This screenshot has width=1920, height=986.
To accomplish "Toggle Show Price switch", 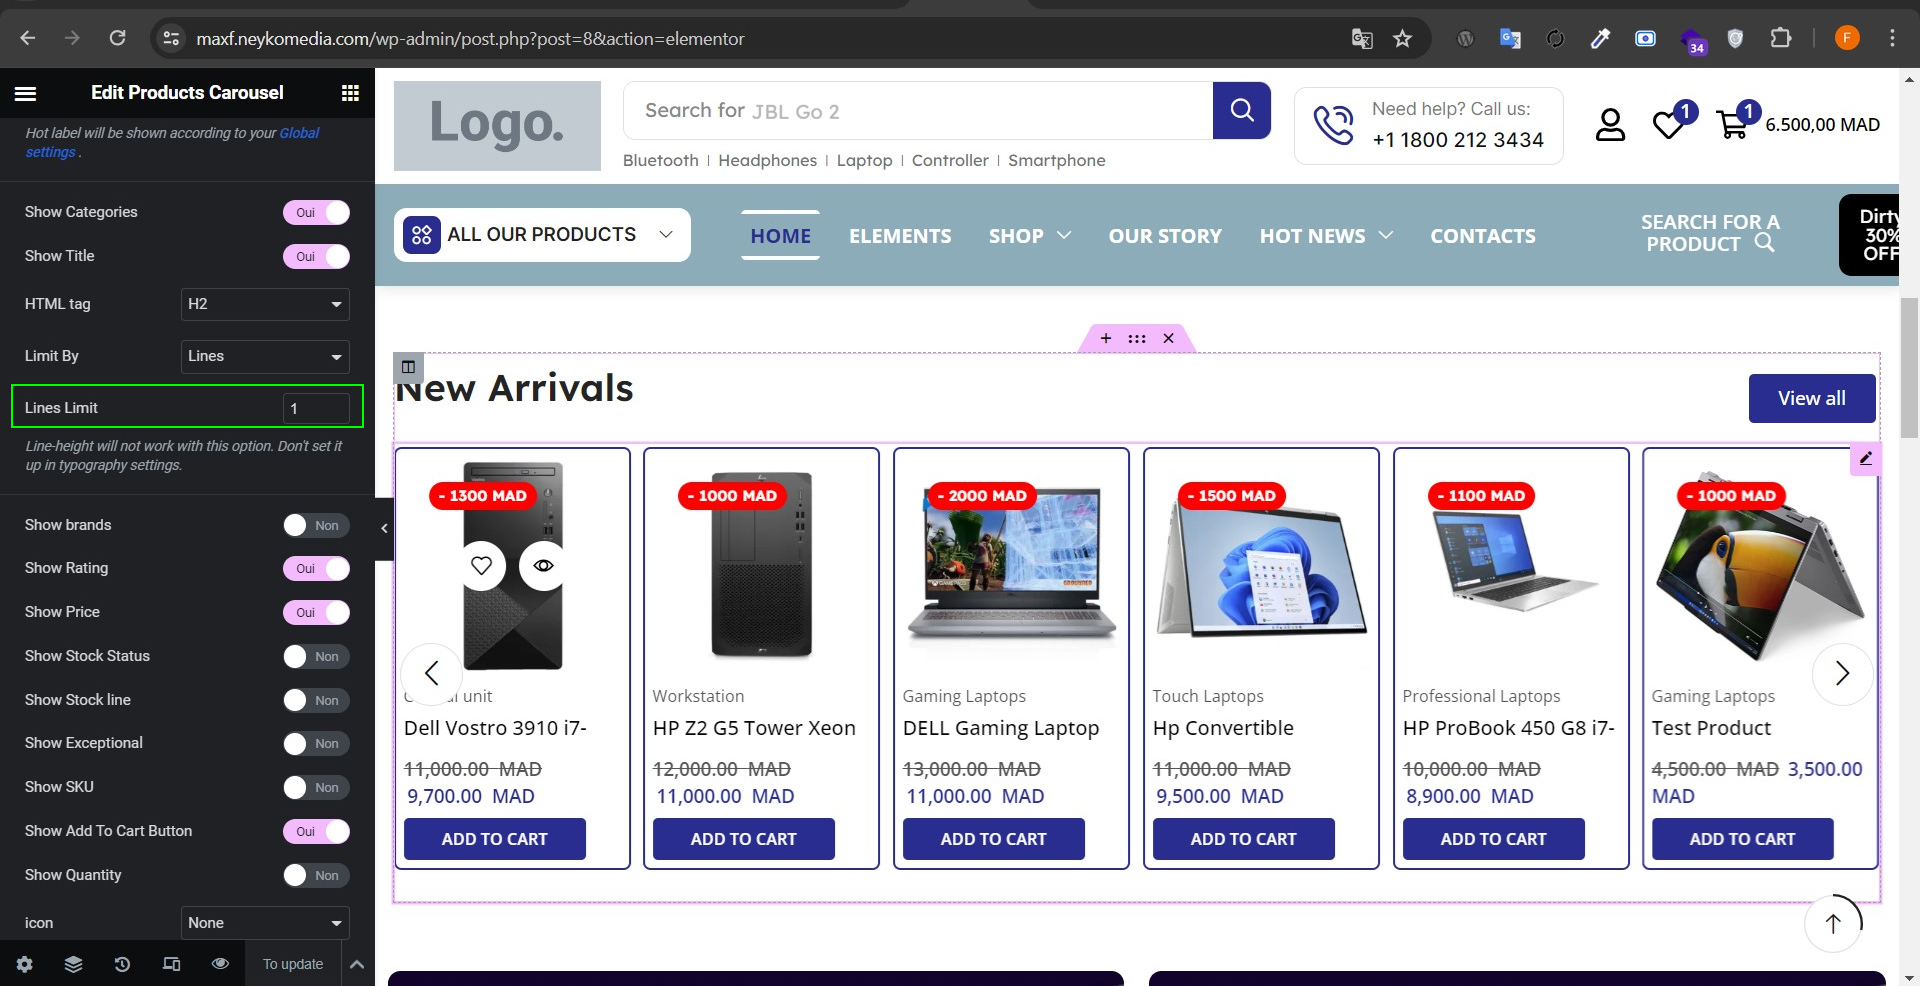I will [x=316, y=613].
